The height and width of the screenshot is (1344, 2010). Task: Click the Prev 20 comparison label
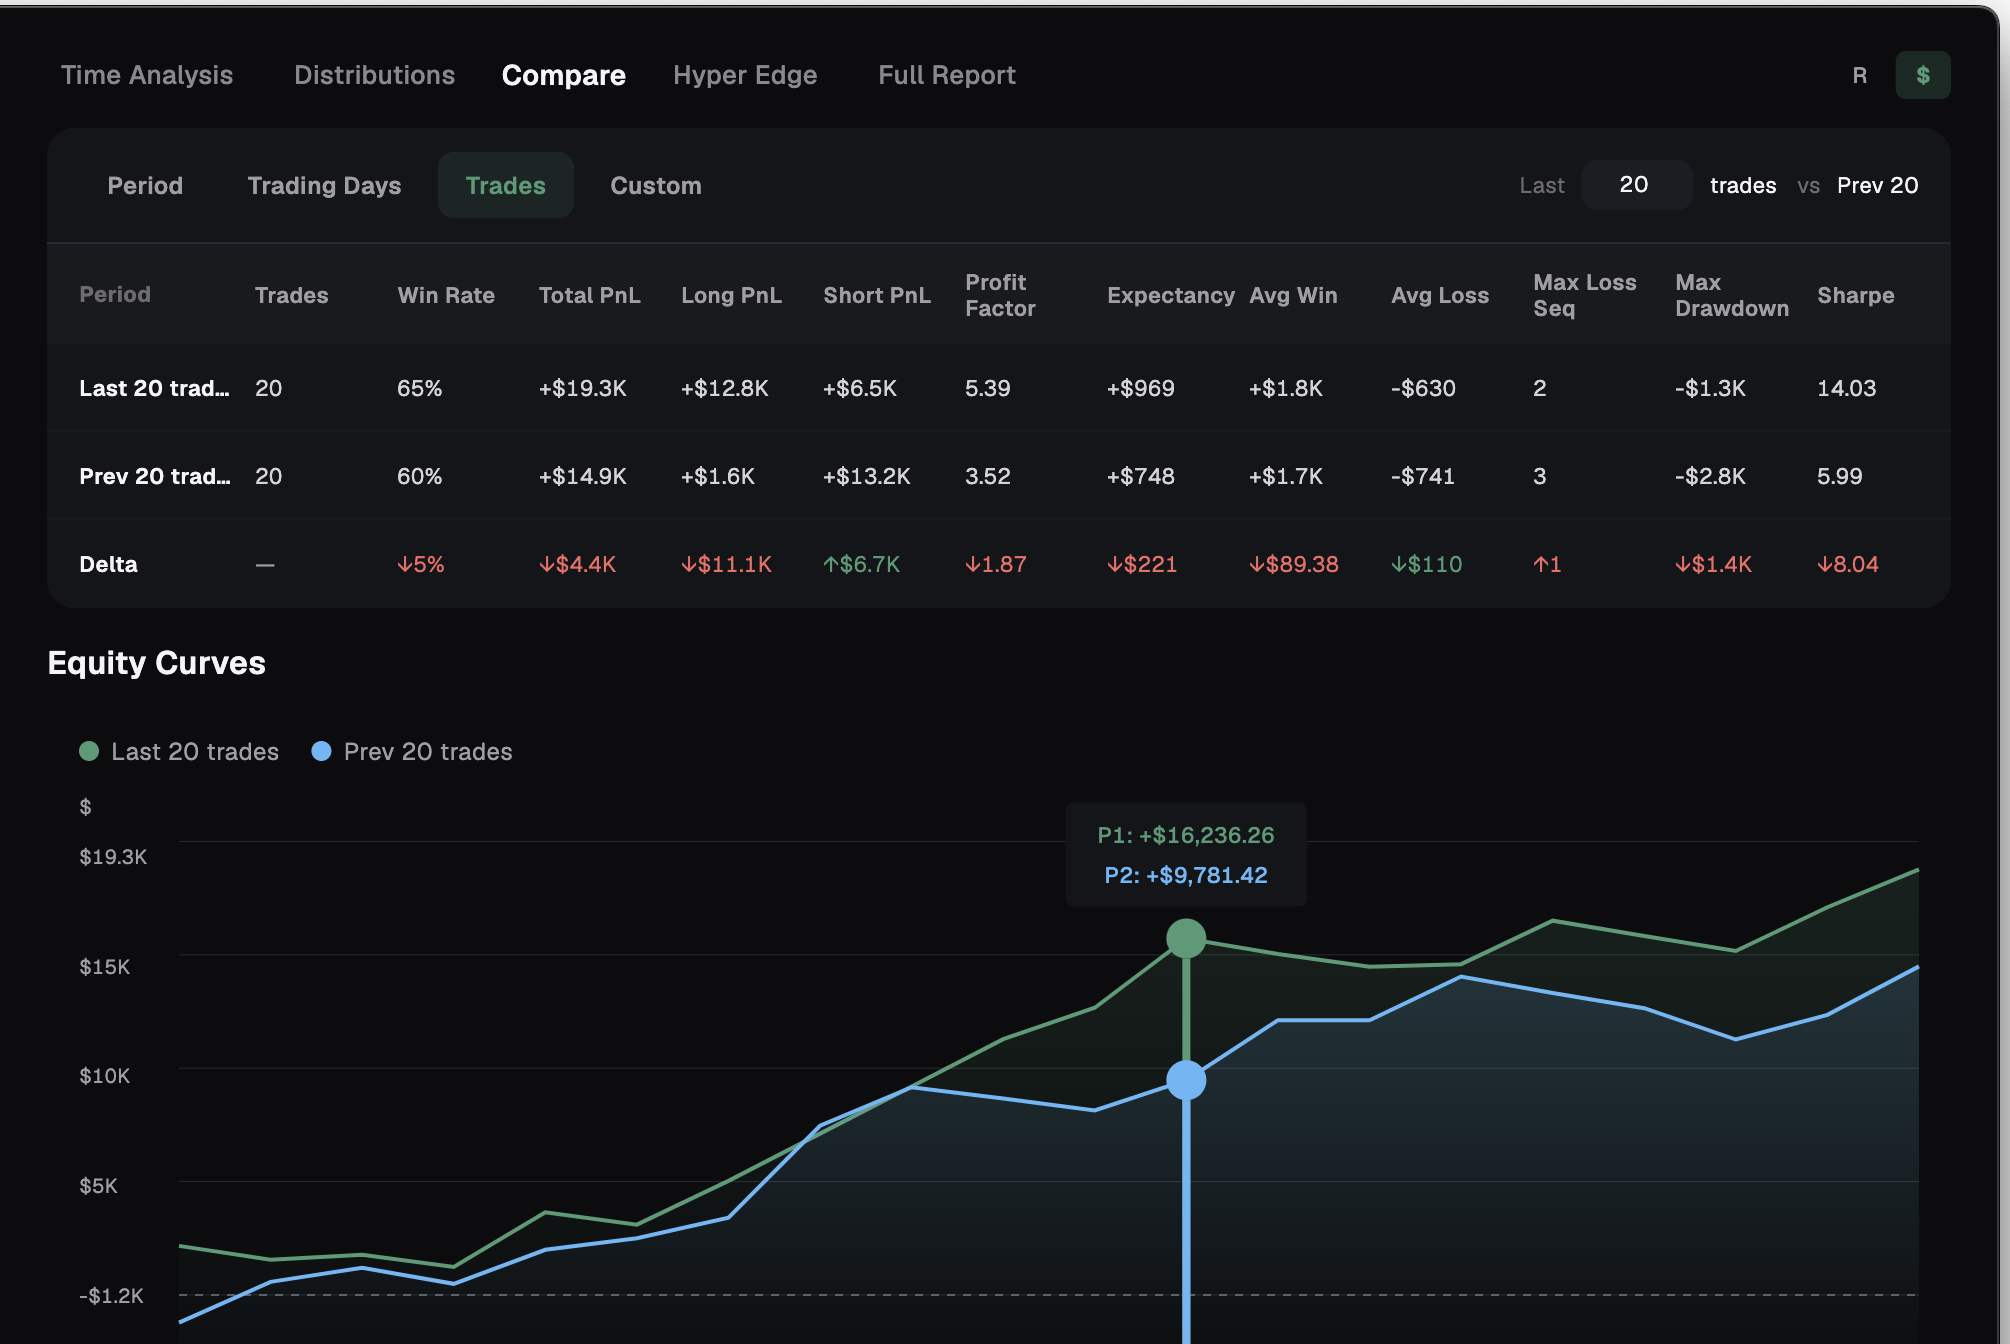(x=1877, y=185)
